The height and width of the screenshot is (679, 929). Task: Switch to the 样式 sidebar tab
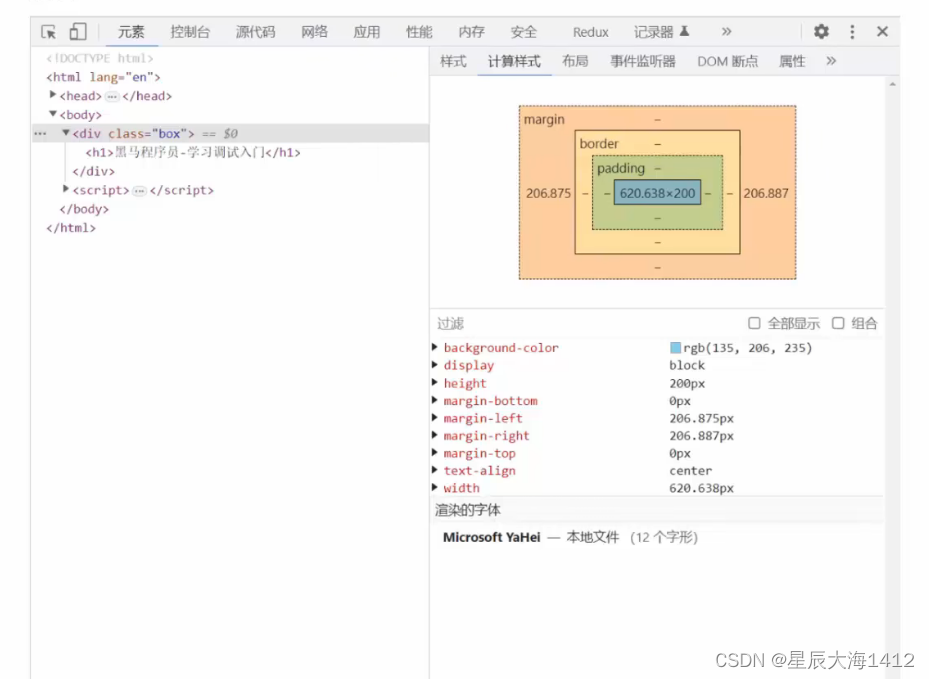(x=453, y=62)
